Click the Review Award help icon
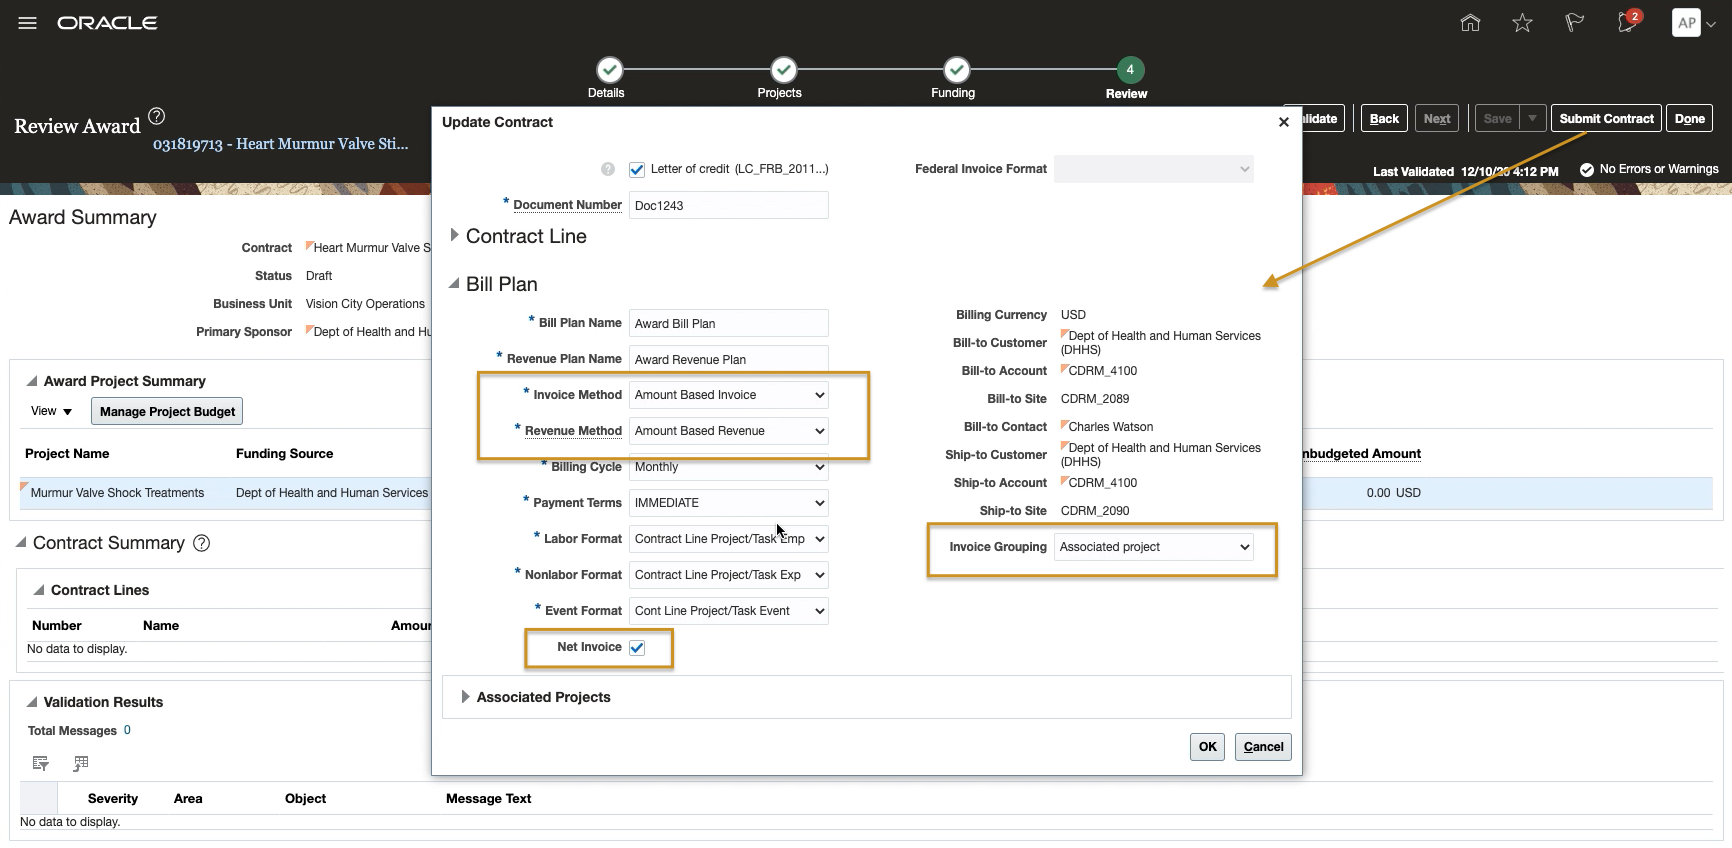The width and height of the screenshot is (1732, 848). pyautogui.click(x=157, y=116)
